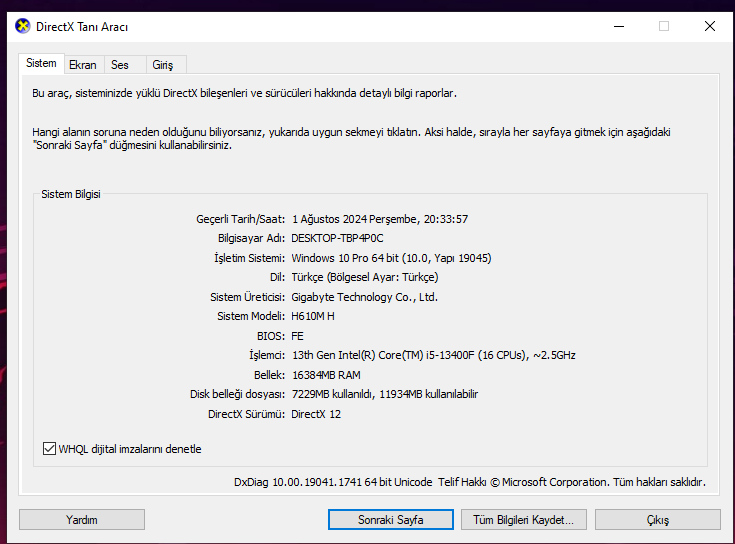
Task: Click BIOS value FE
Action: coord(297,336)
